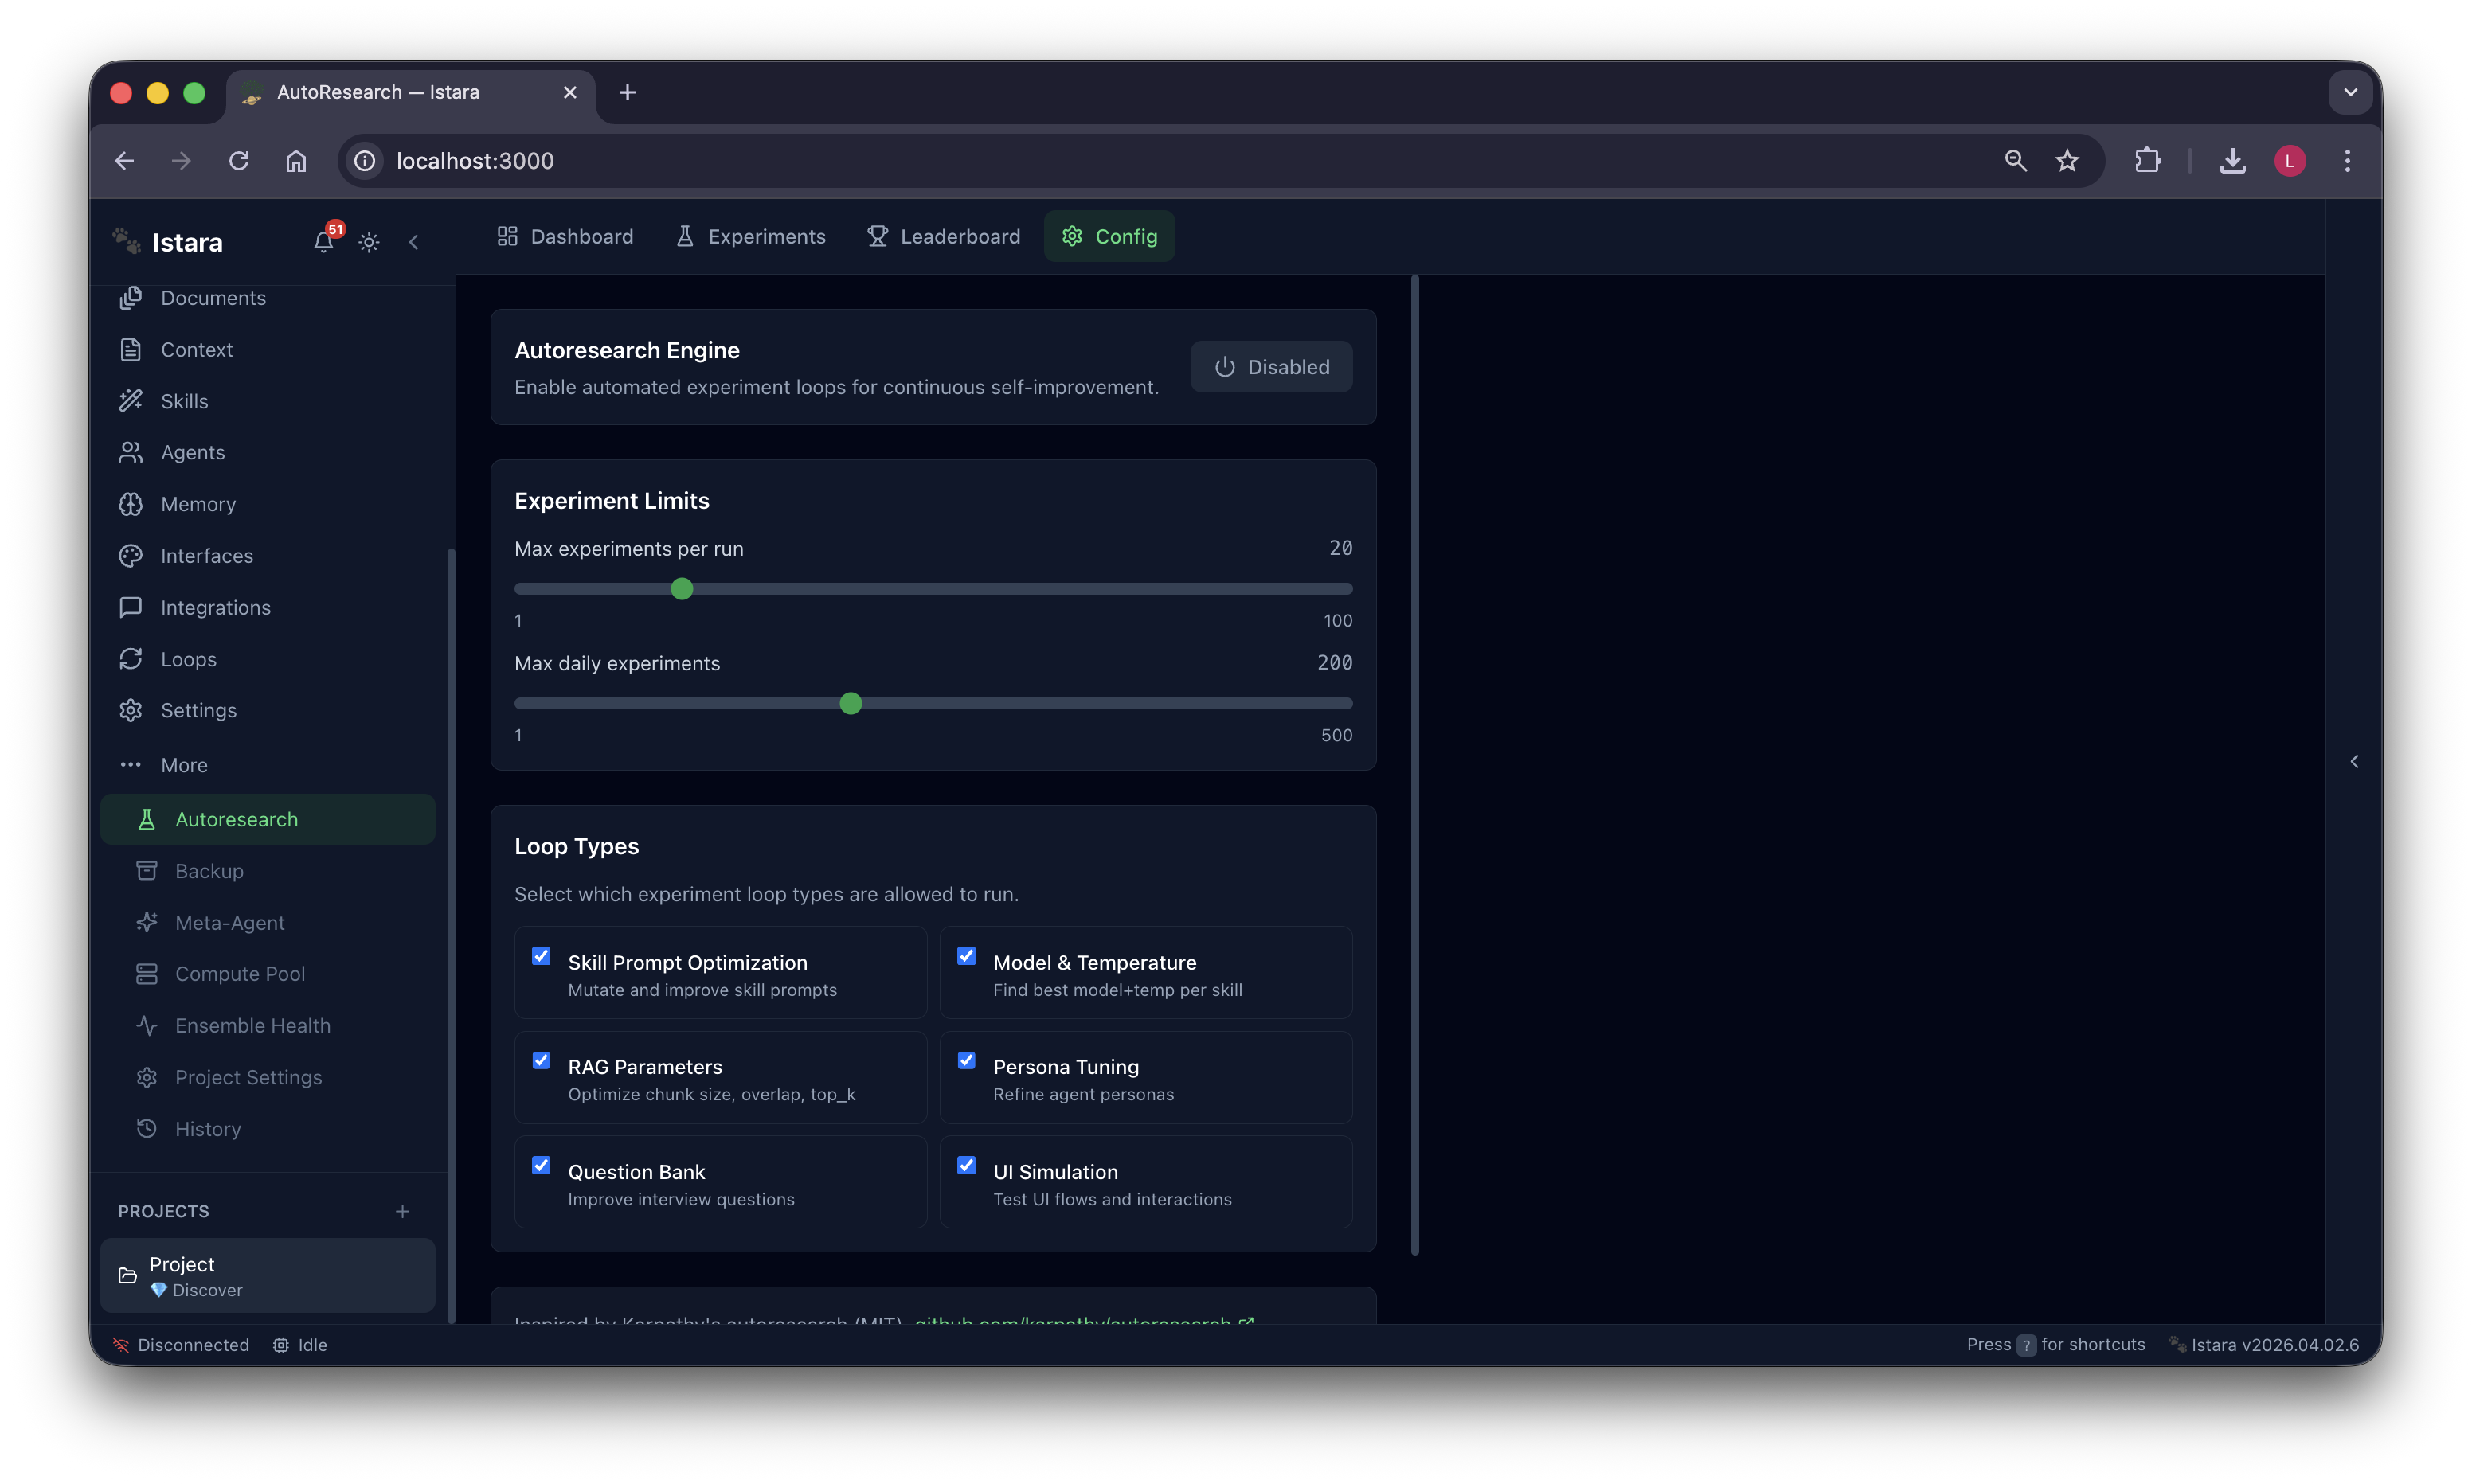Click the Interfaces palette icon
This screenshot has width=2472, height=1484.
tap(131, 556)
